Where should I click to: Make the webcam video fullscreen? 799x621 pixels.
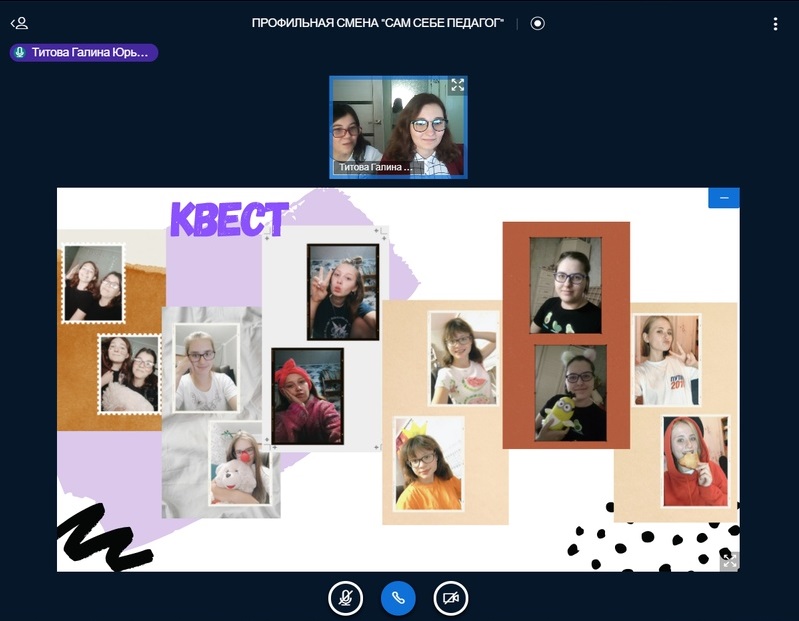[x=457, y=86]
